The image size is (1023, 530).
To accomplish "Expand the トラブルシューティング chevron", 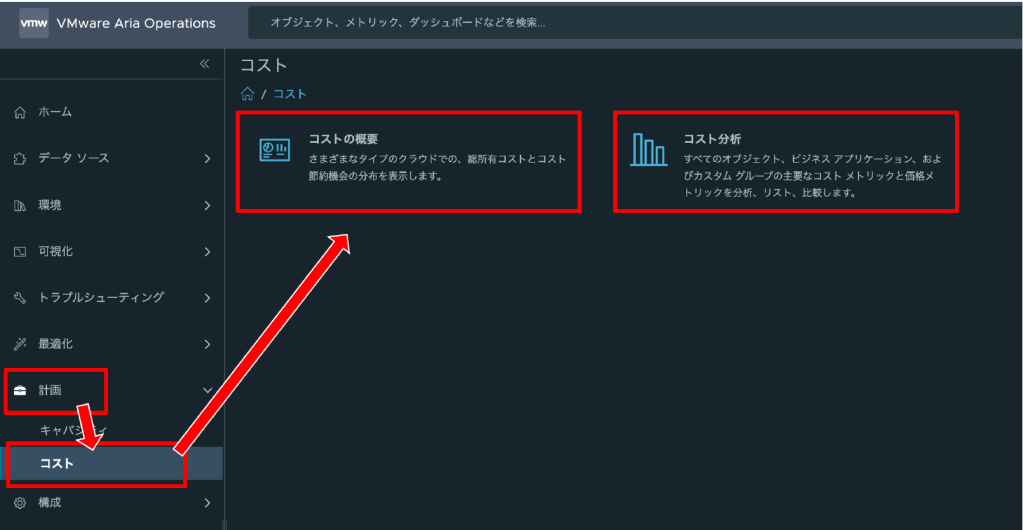I will [x=207, y=298].
